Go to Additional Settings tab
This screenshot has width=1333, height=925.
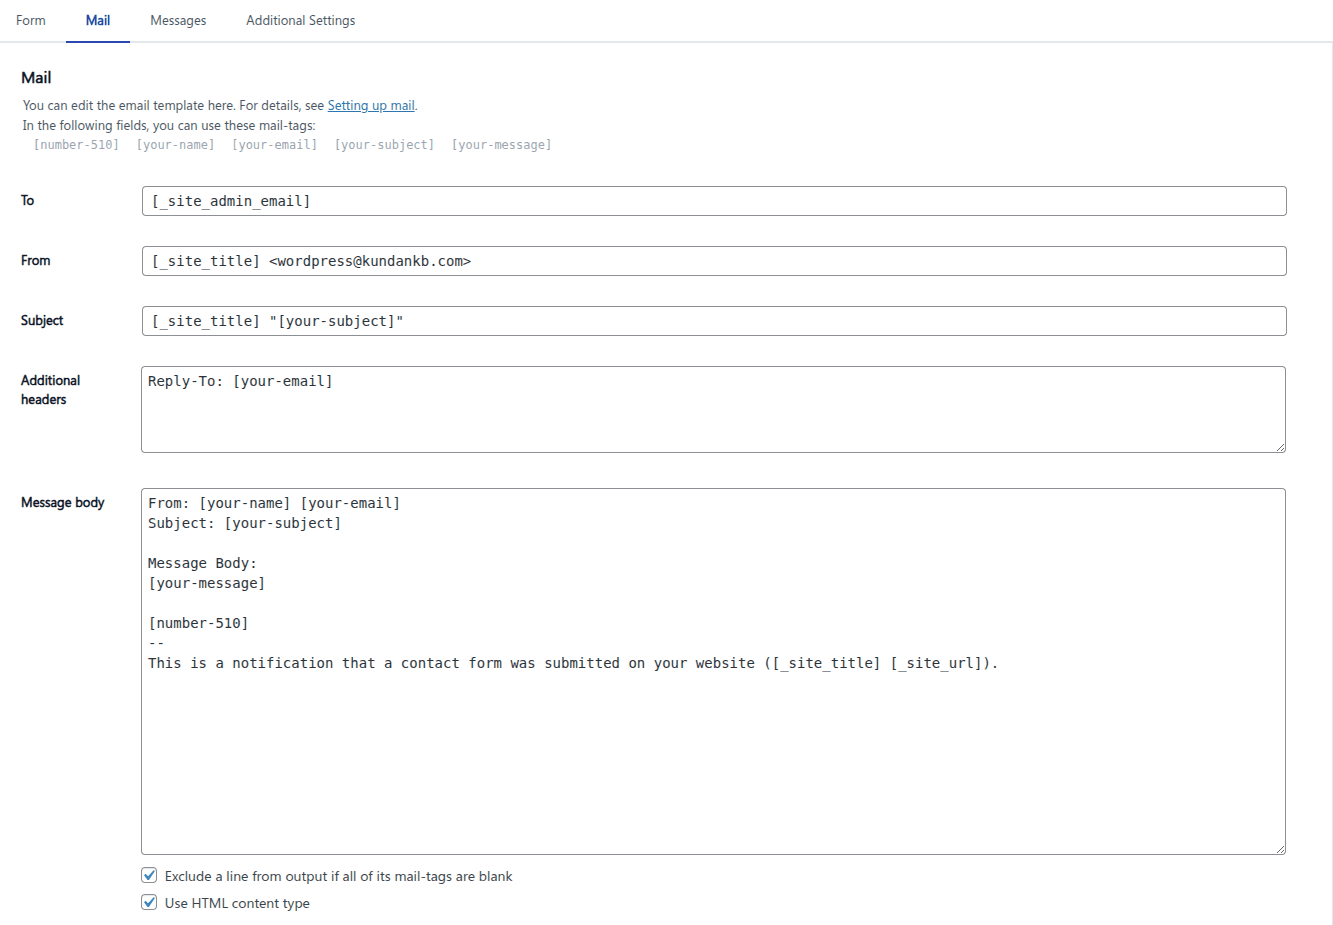[300, 20]
